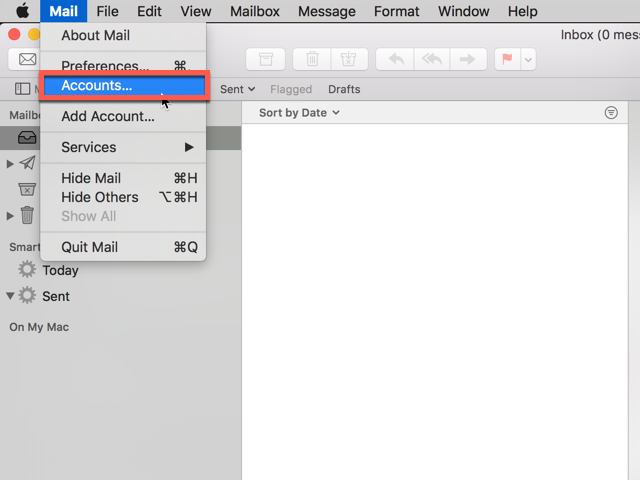Select Accounts… in the Mail menu
The height and width of the screenshot is (480, 640).
click(124, 85)
